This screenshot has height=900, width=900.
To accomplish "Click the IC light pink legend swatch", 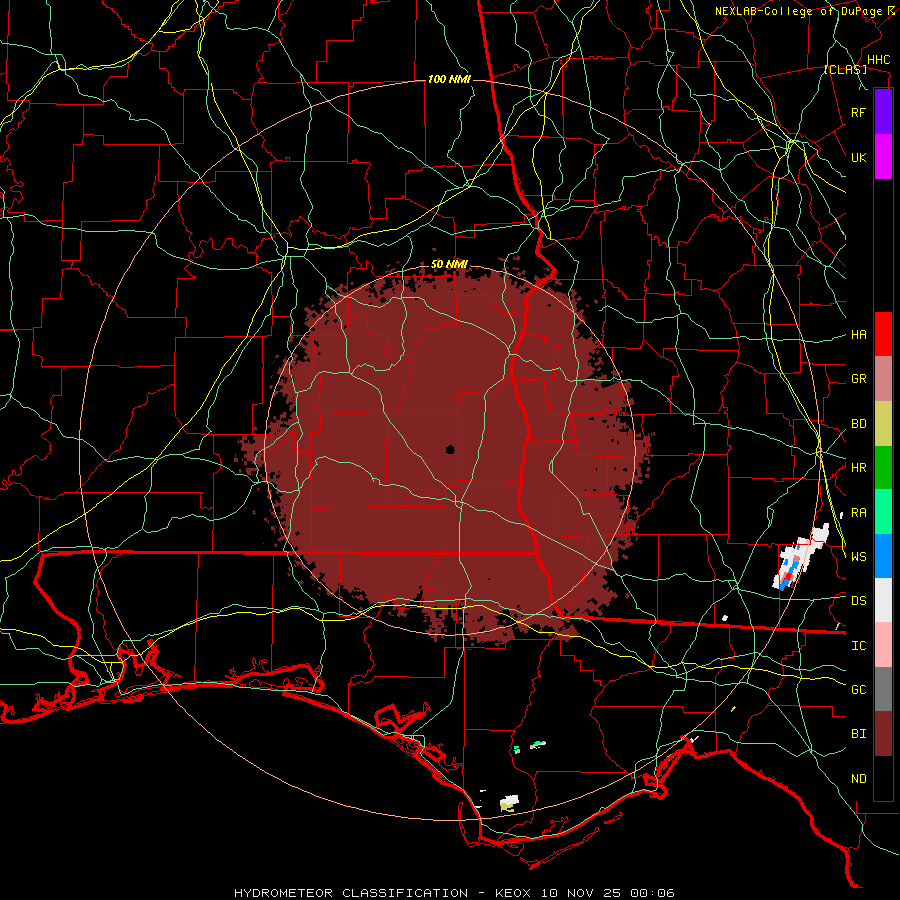I will click(x=883, y=645).
